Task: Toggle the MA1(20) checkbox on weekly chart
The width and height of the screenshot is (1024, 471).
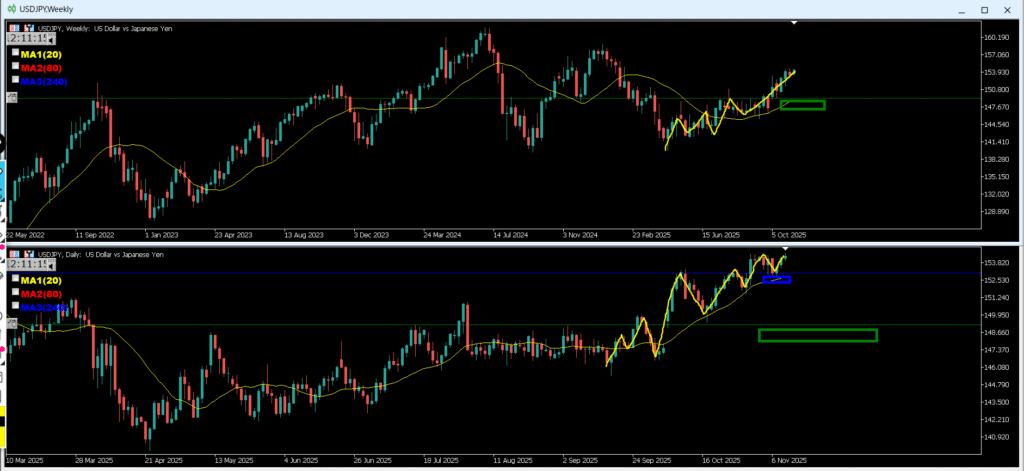Action: pos(15,52)
